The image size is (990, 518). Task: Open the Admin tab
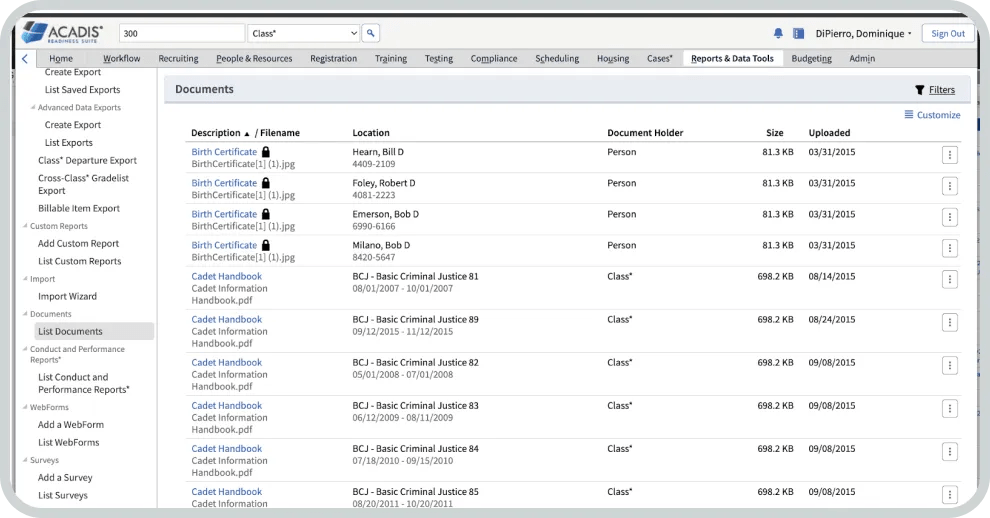tap(862, 58)
